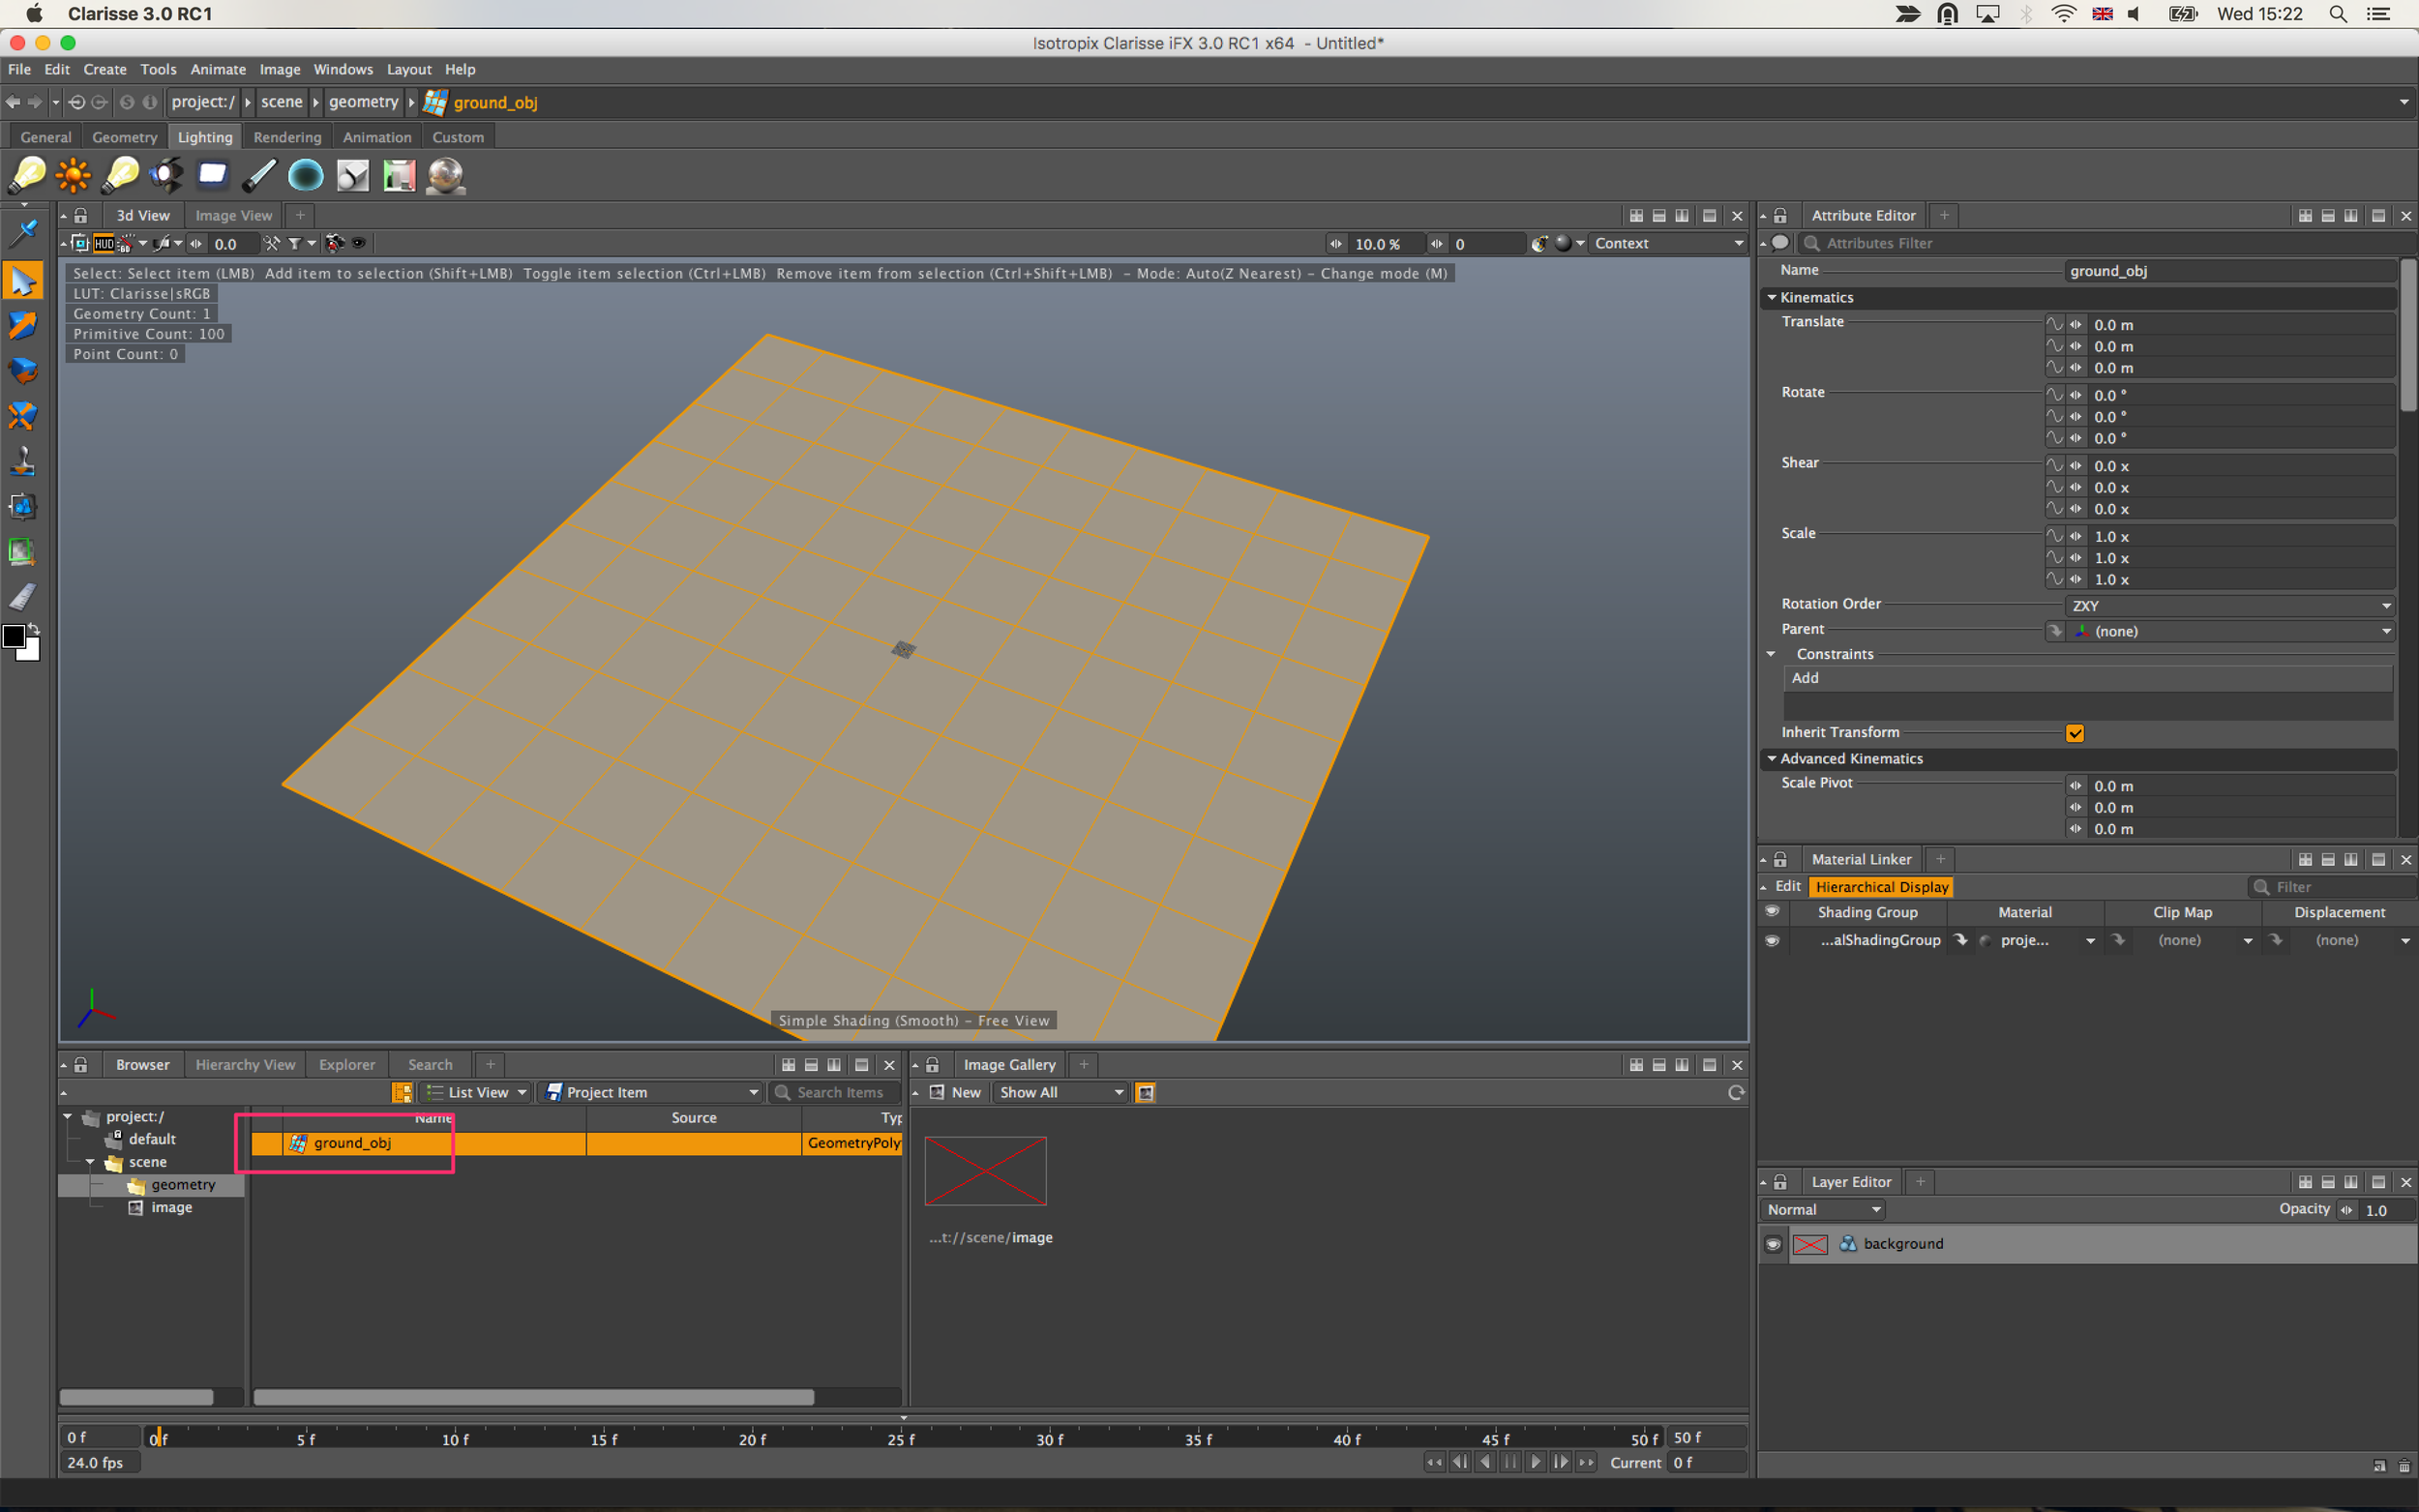Hide the background layer with its eye icon
The image size is (2419, 1512).
[1773, 1244]
